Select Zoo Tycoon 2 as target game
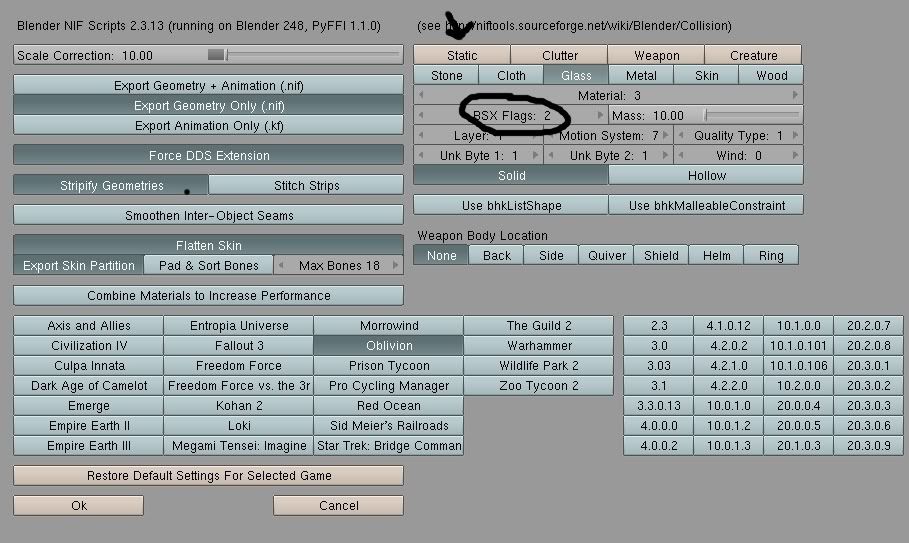 (539, 385)
